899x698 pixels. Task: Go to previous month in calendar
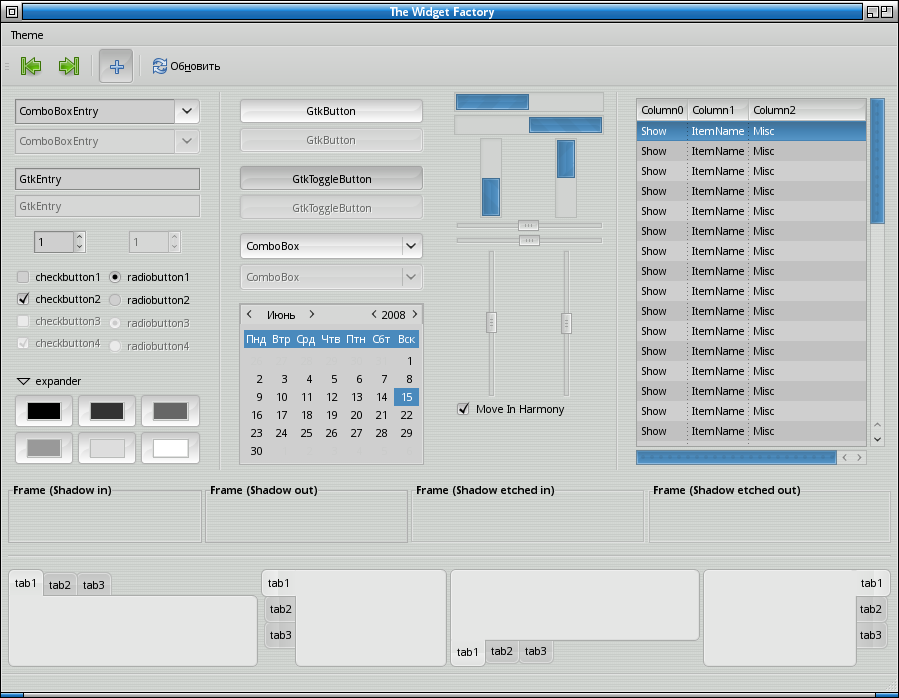pos(249,314)
